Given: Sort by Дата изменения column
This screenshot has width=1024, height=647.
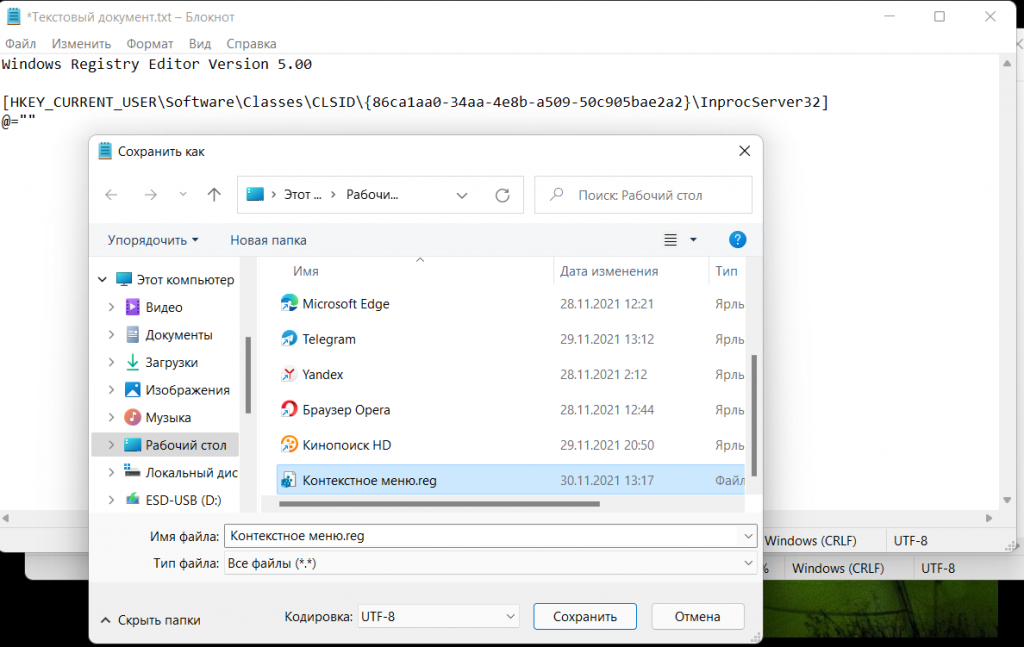Looking at the screenshot, I should click(x=609, y=271).
